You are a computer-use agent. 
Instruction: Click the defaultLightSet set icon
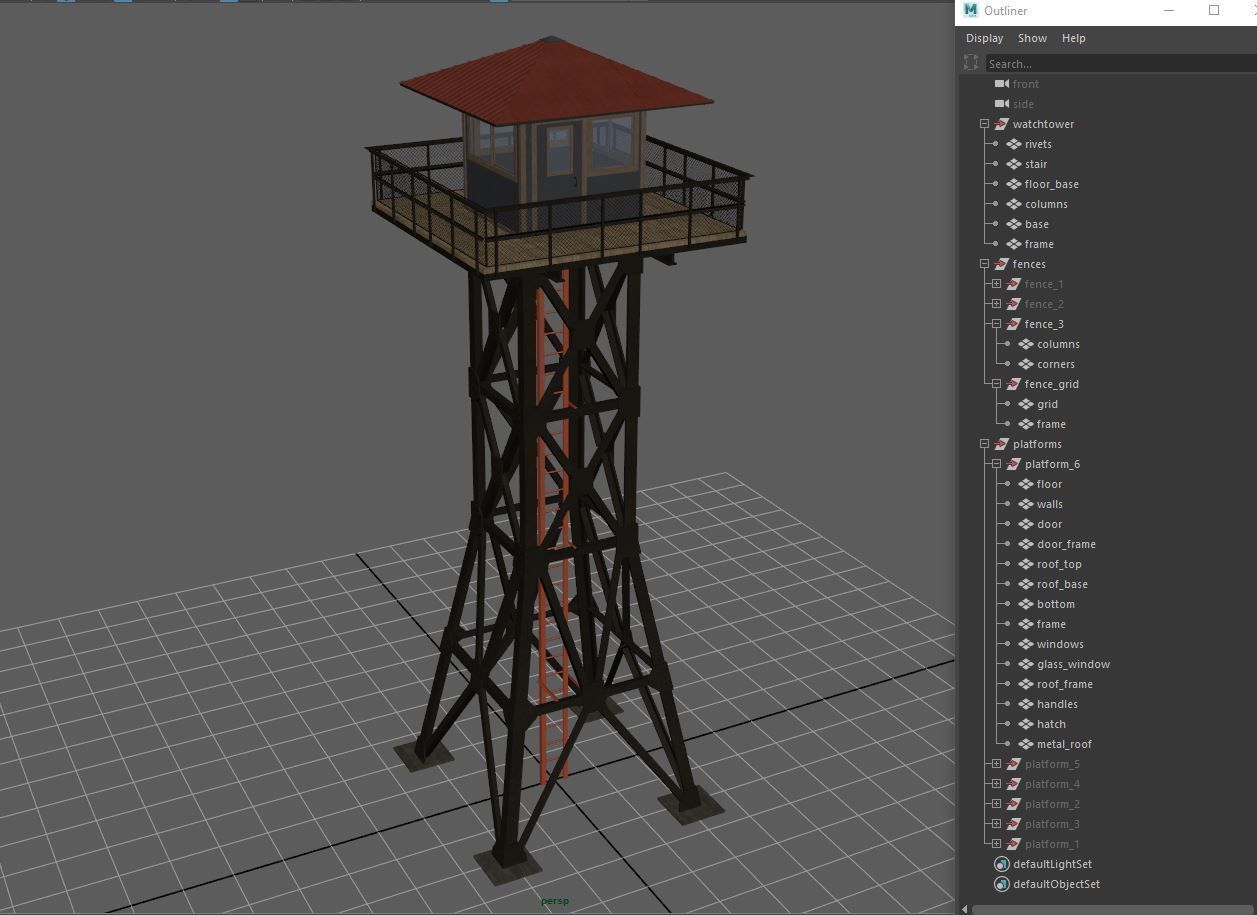1002,864
